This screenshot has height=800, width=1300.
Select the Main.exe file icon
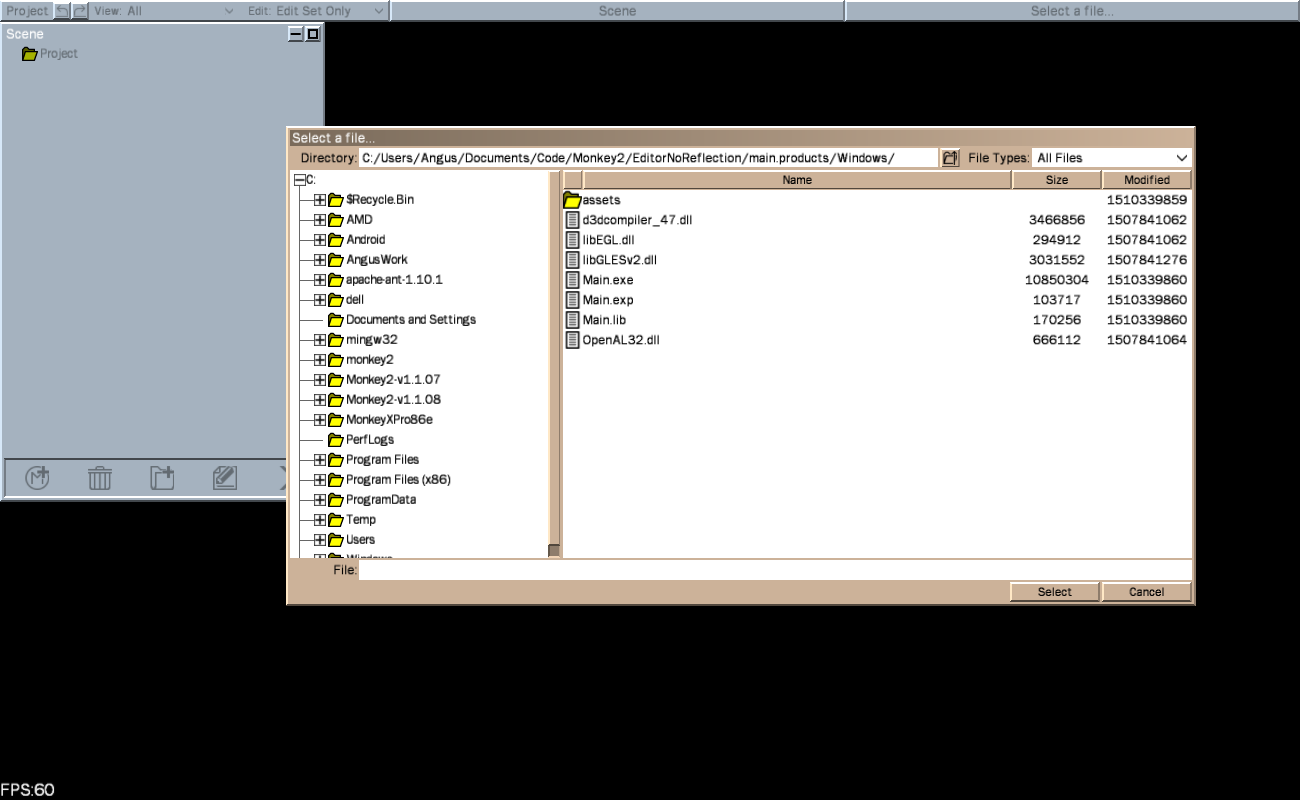pyautogui.click(x=573, y=280)
